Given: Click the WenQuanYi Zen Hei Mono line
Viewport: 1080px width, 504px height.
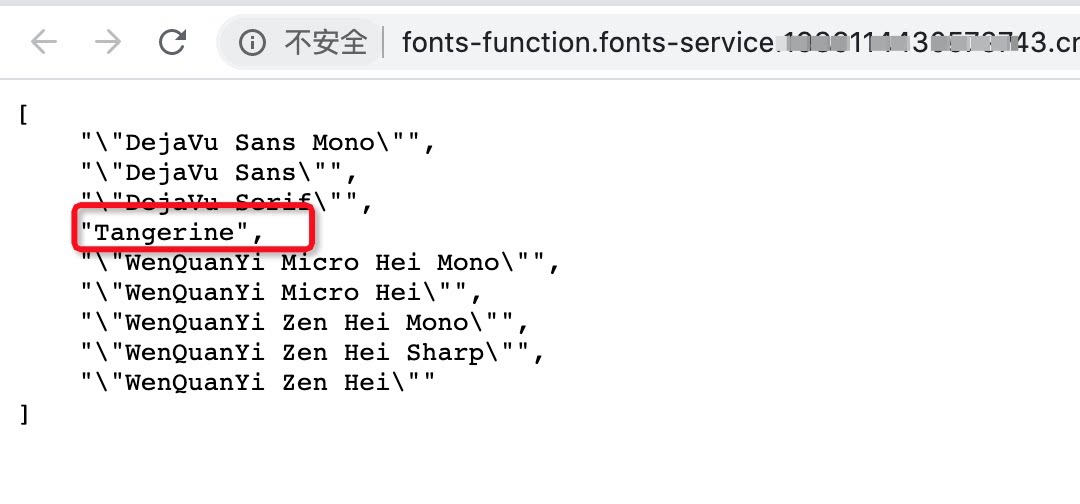Looking at the screenshot, I should pyautogui.click(x=305, y=323).
